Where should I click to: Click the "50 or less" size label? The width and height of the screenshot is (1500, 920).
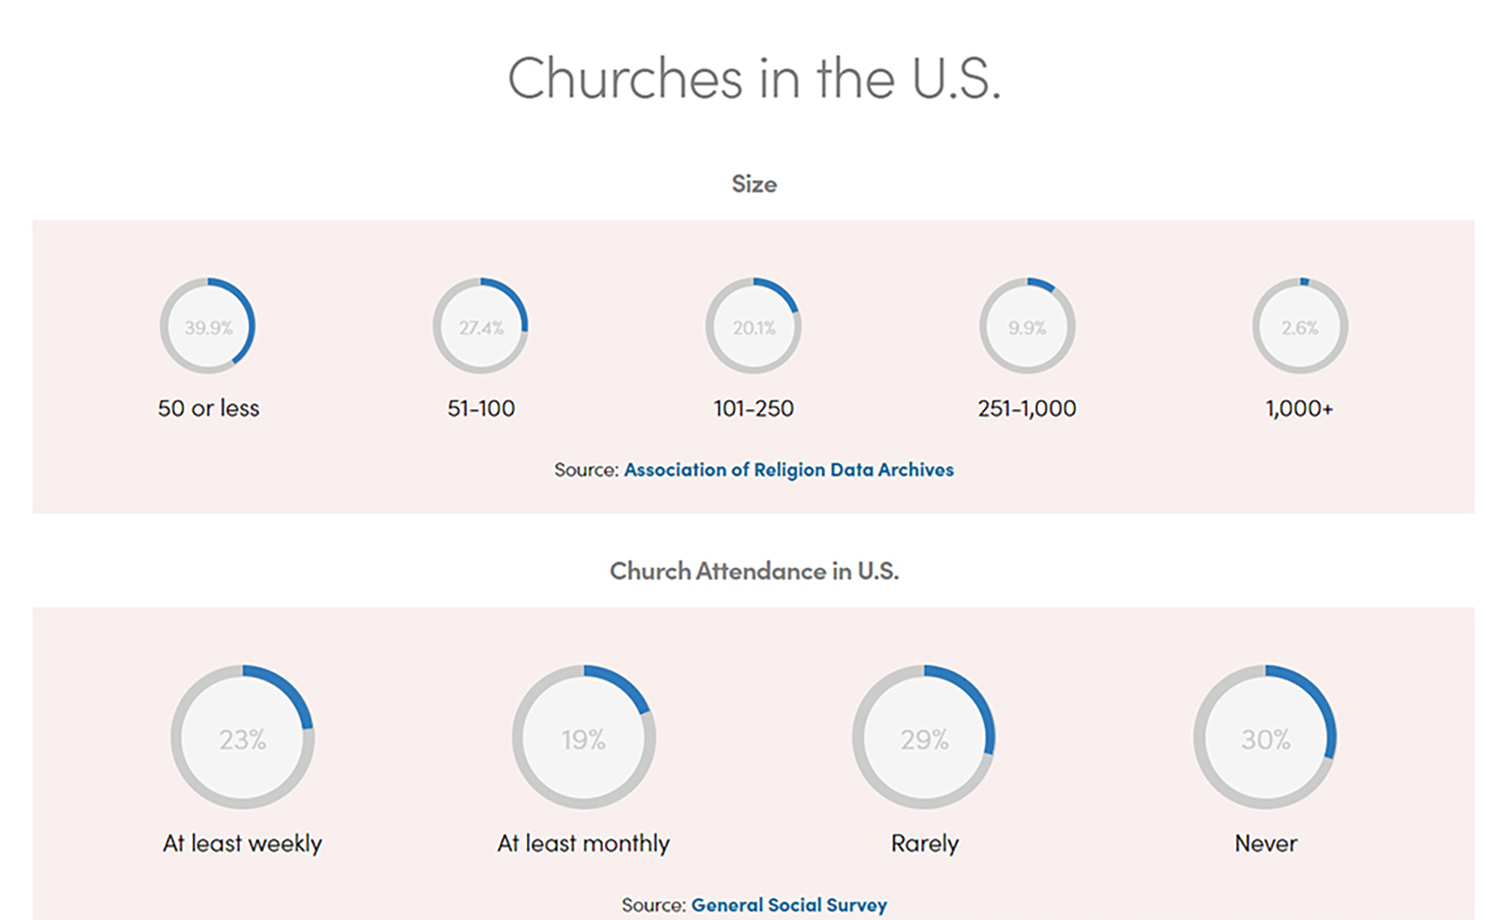[x=208, y=408]
